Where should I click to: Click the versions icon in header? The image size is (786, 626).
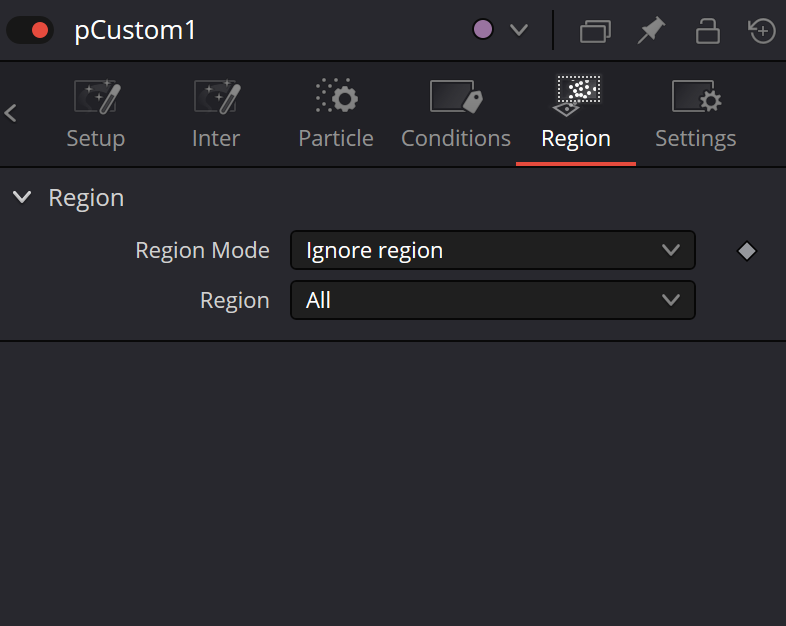click(595, 31)
